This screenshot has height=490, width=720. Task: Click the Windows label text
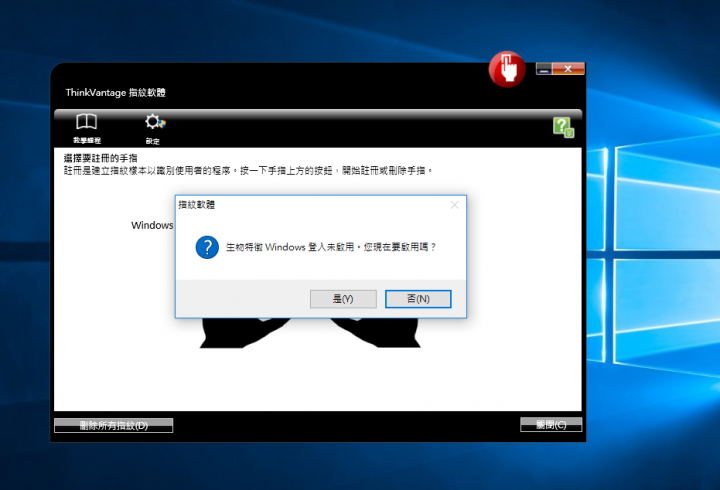tap(152, 225)
